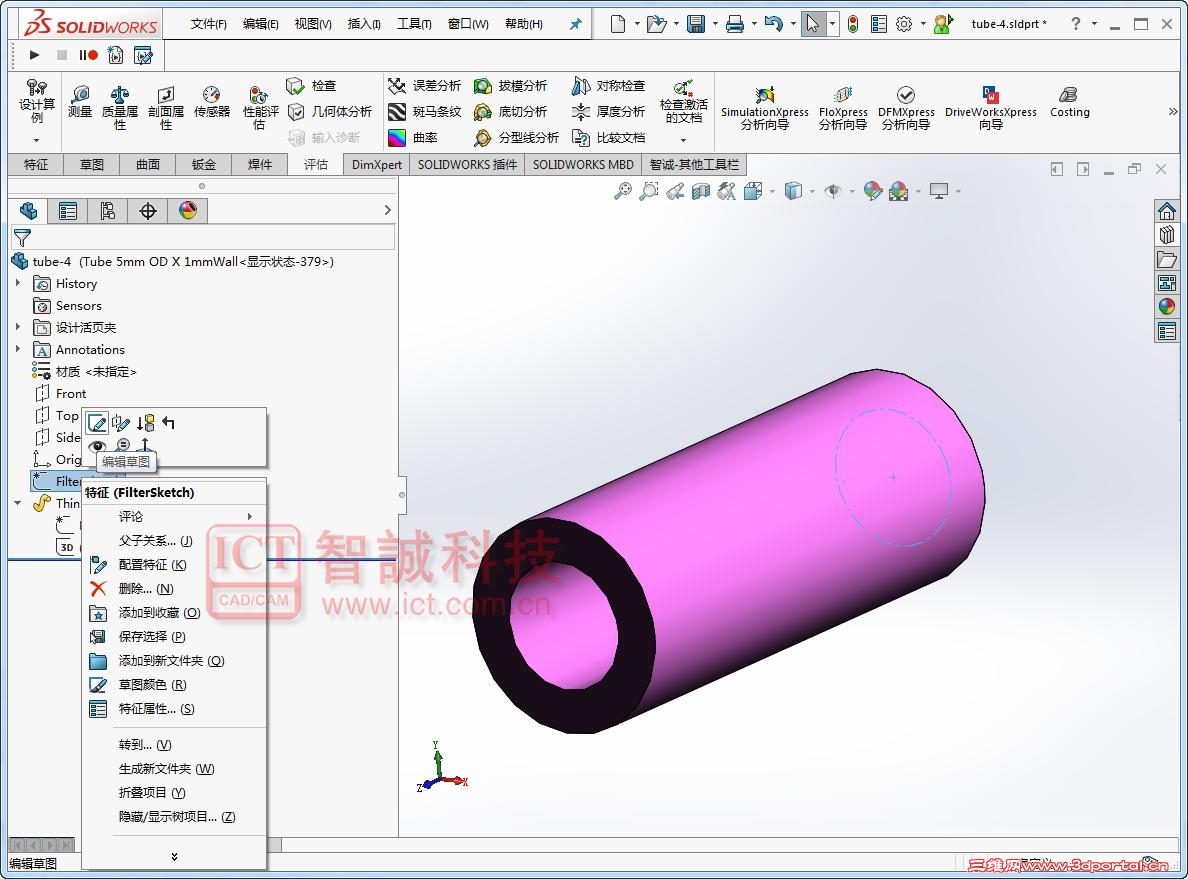Select 草图颜色 in the context menu

[x=174, y=684]
